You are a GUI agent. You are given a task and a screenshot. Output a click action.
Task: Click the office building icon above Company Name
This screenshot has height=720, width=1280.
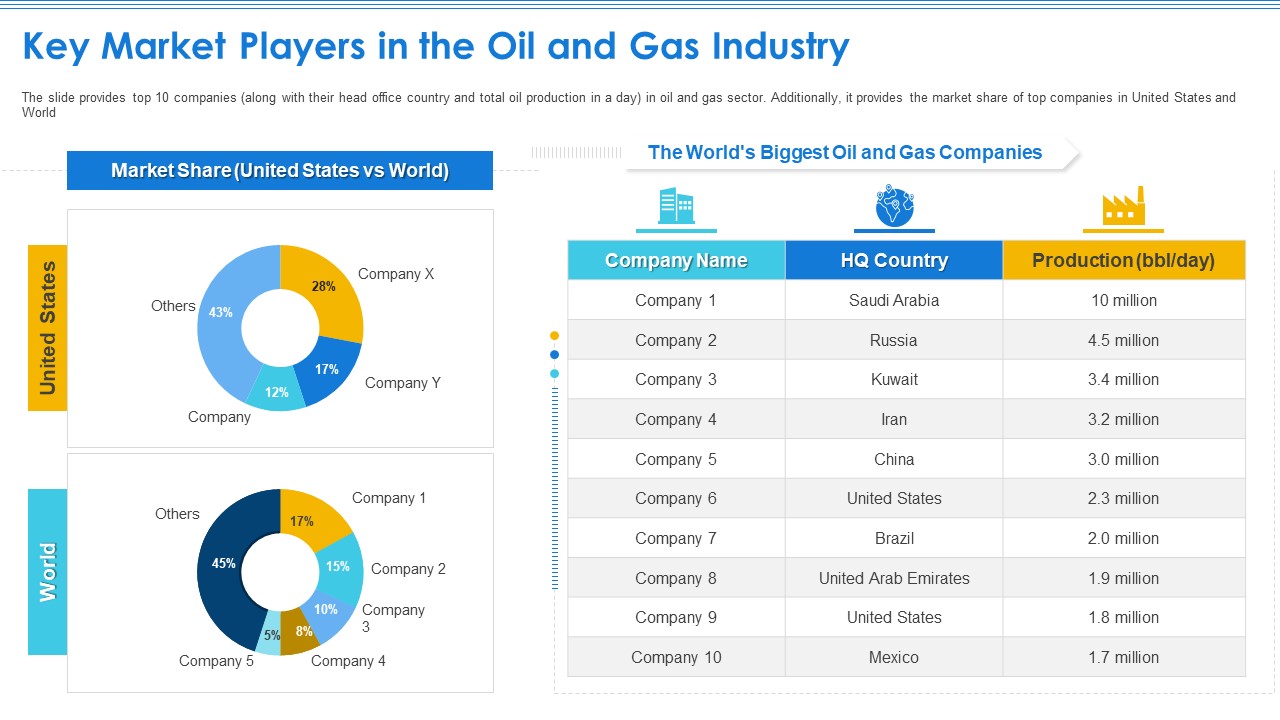(676, 205)
